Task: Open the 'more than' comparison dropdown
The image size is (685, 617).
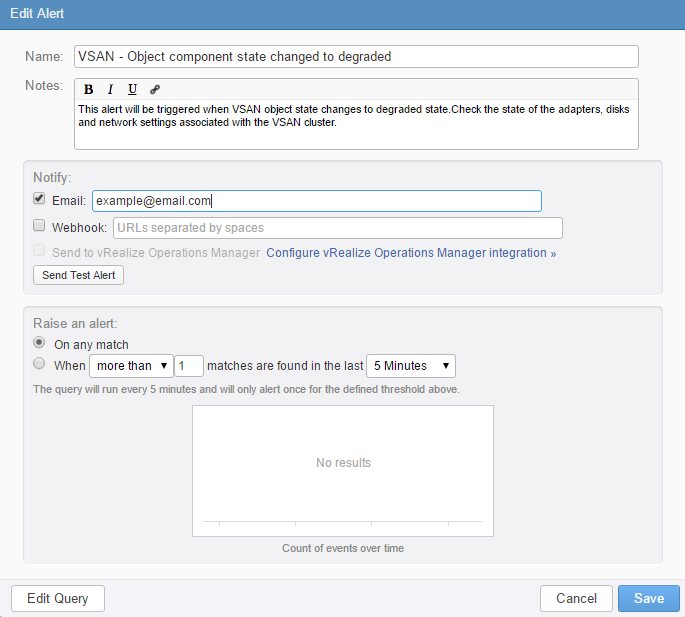Action: click(x=131, y=366)
